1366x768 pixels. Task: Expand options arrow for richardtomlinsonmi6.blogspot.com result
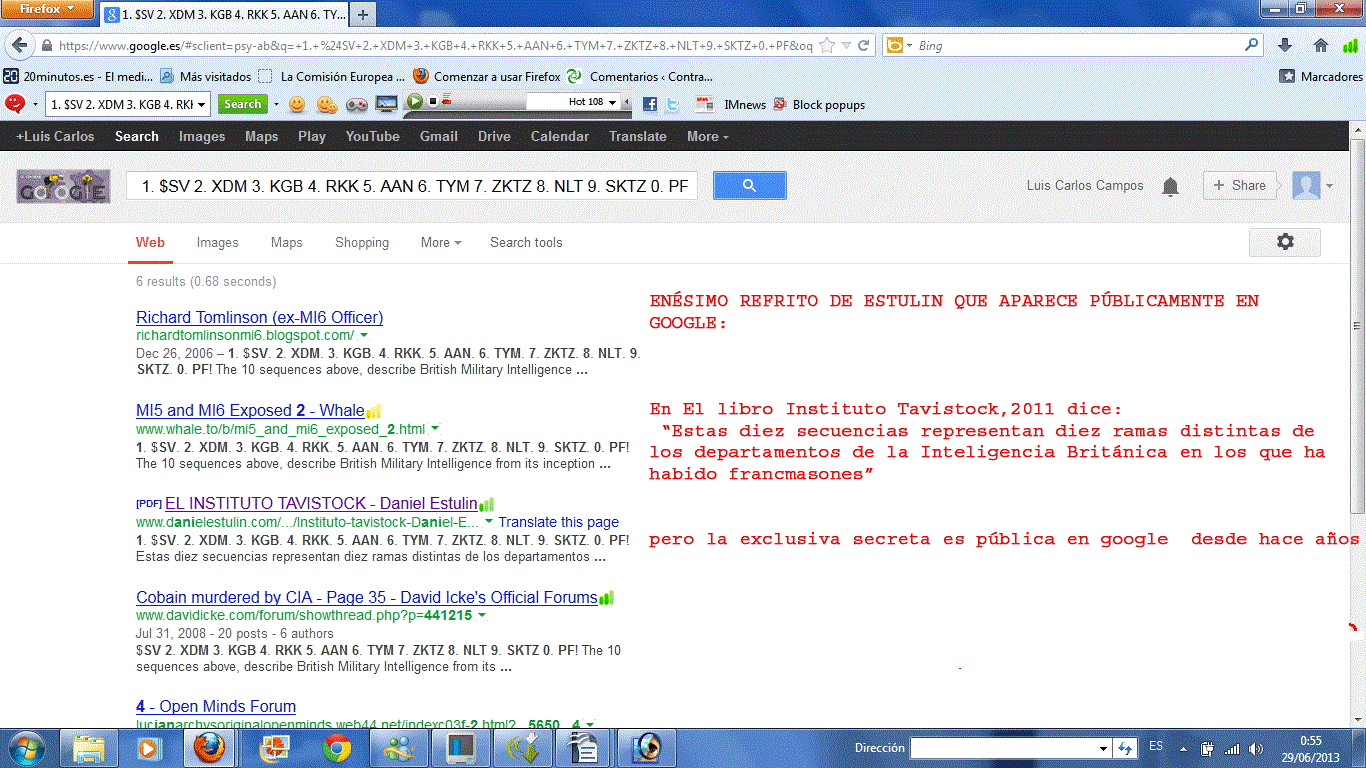(x=364, y=336)
